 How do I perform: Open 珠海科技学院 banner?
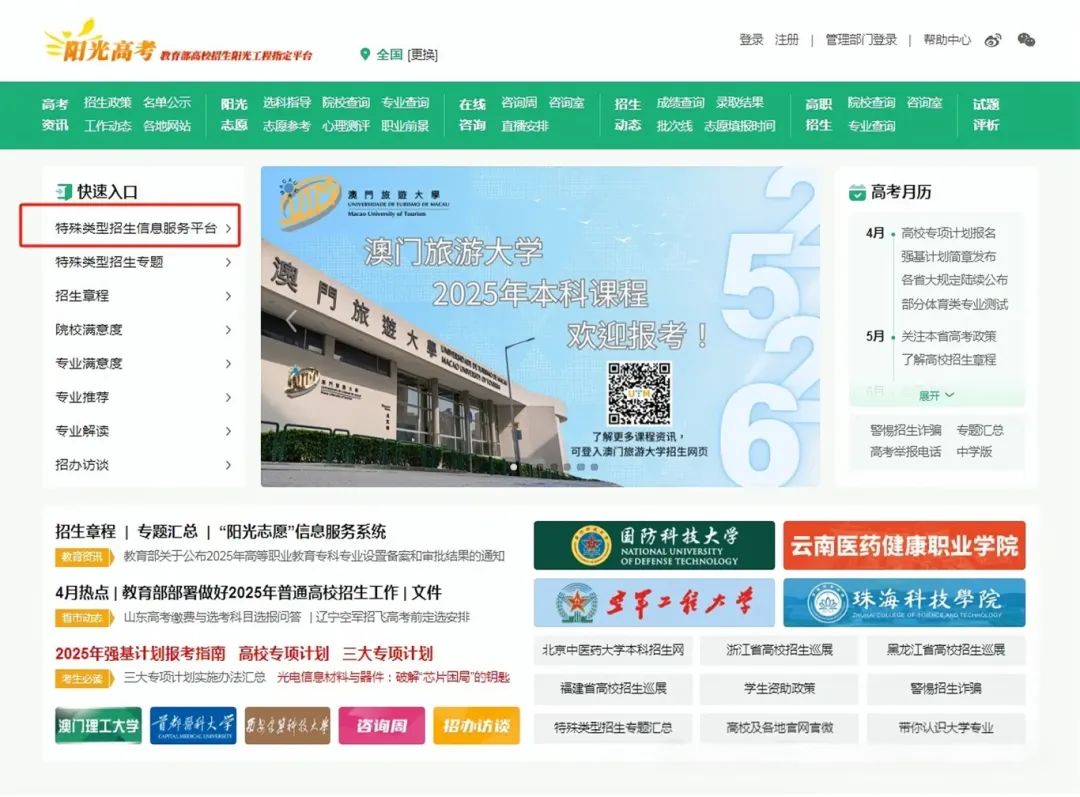[904, 603]
